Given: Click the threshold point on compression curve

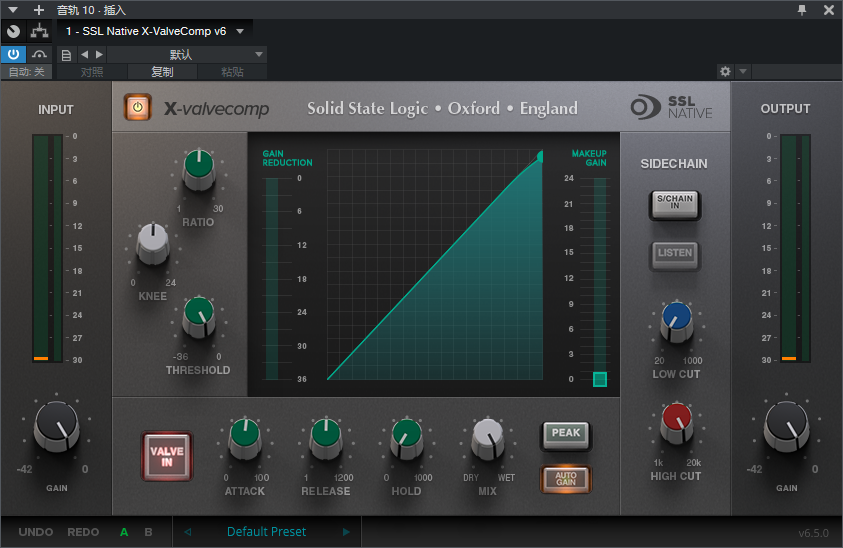Looking at the screenshot, I should click(540, 156).
